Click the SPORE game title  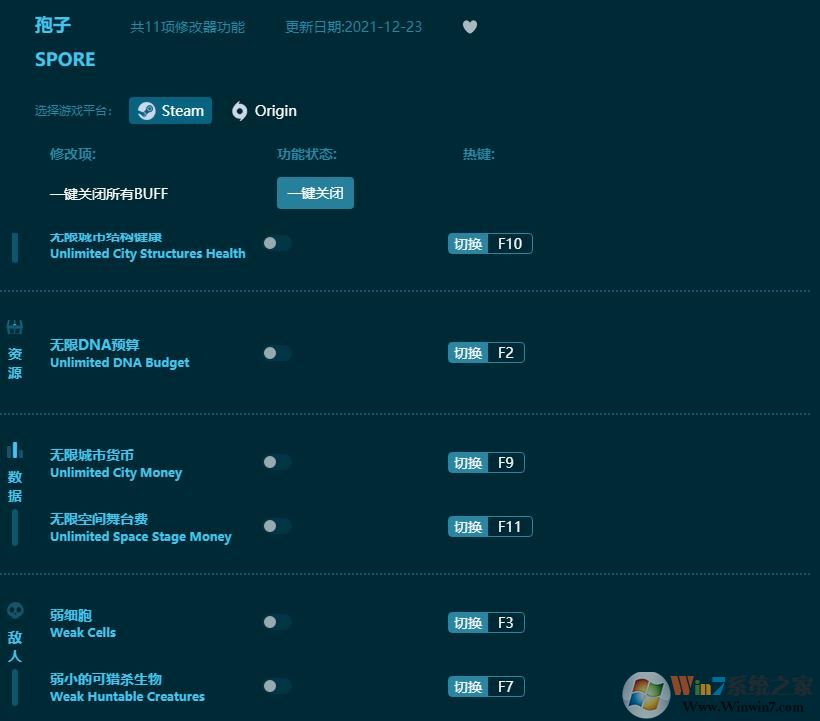[x=65, y=59]
